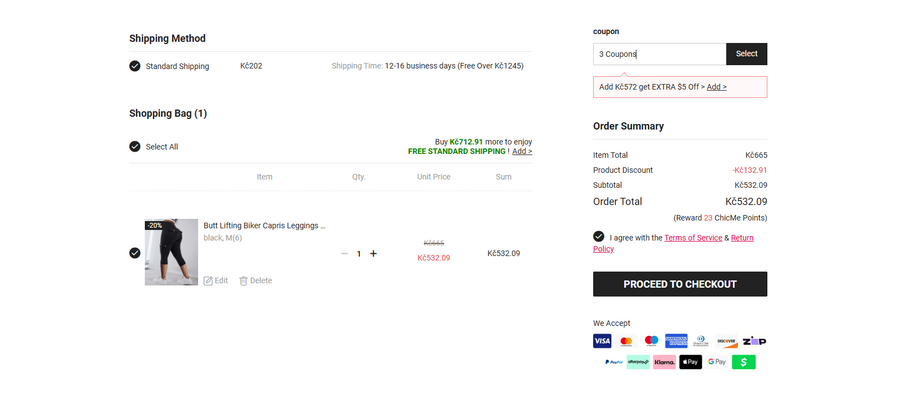Click the Apple Pay icon
The width and height of the screenshot is (900, 400).
pos(690,362)
